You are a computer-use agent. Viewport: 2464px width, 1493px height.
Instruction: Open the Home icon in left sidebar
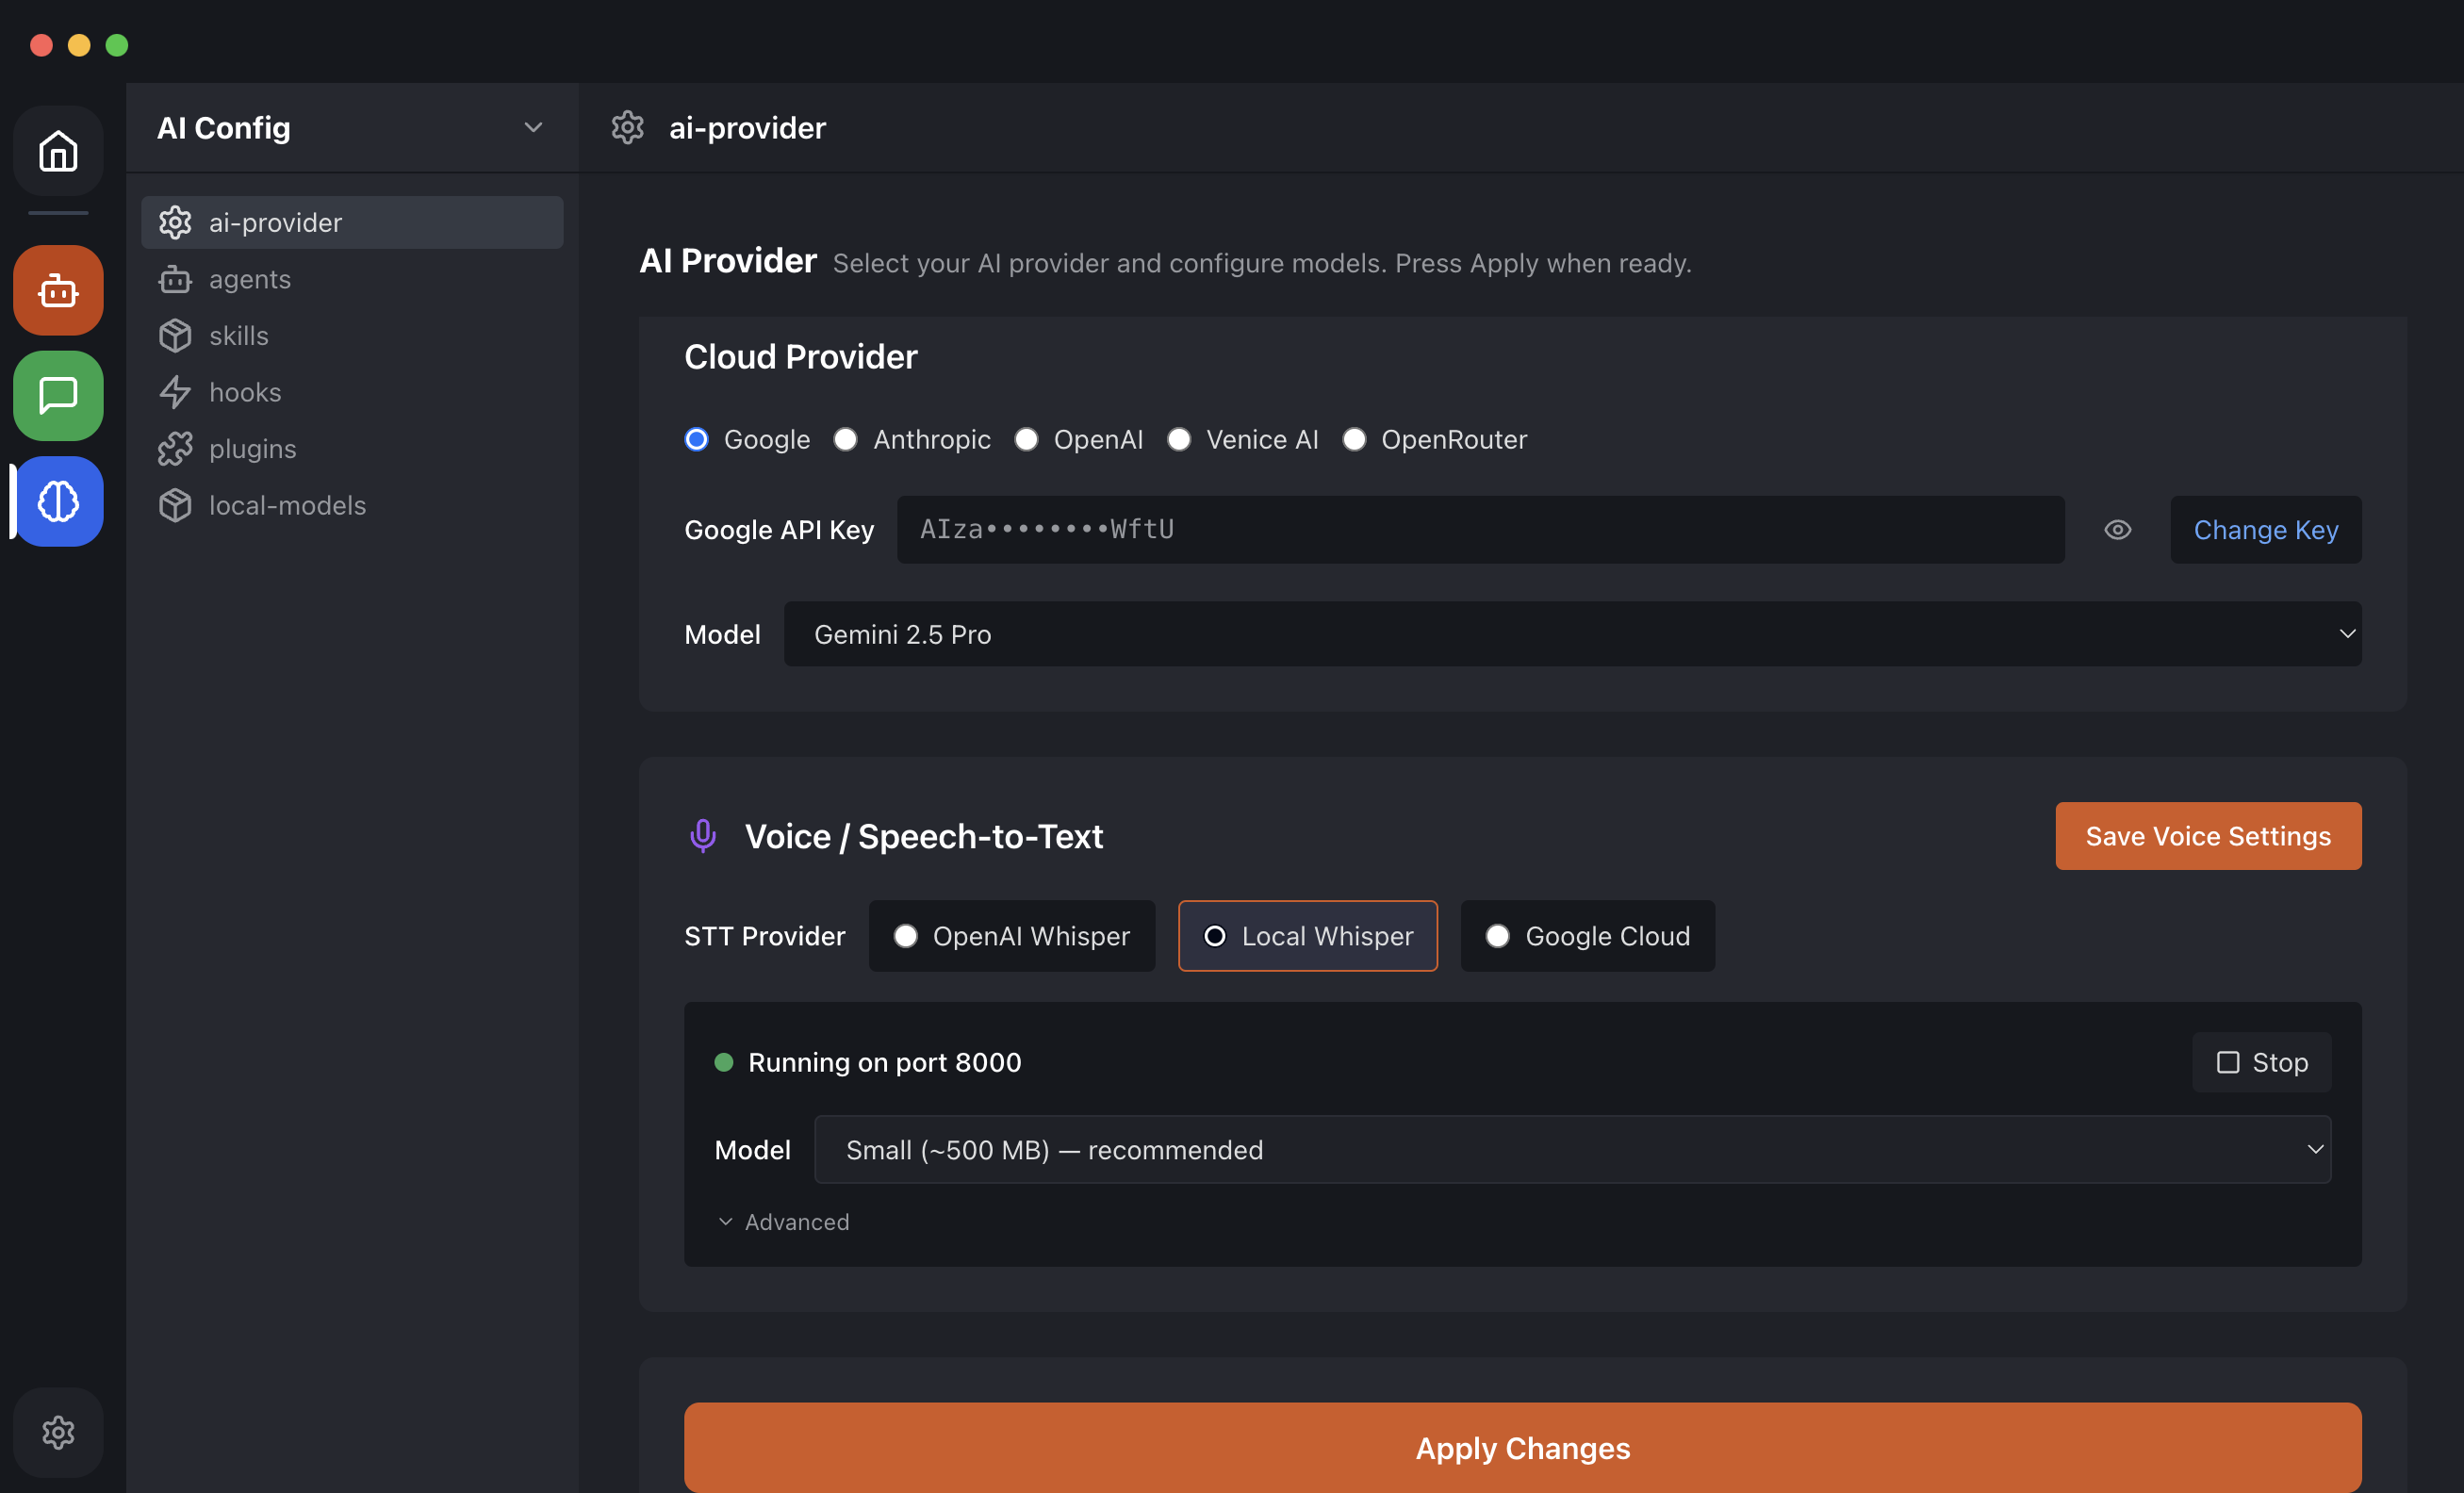coord(57,151)
